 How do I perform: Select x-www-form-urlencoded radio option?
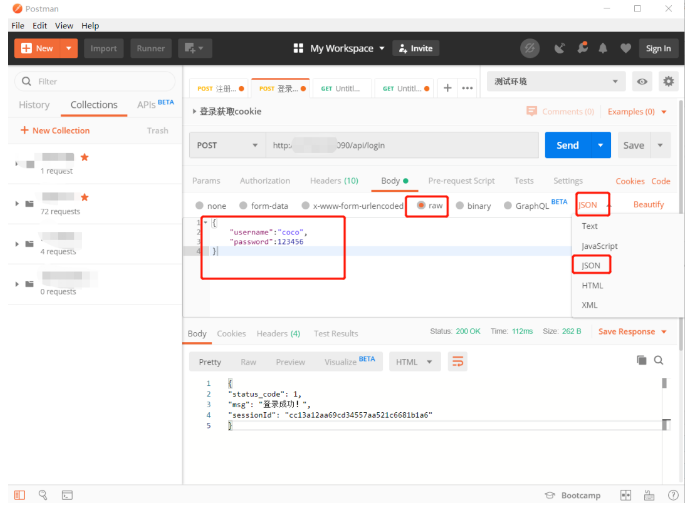tap(305, 206)
